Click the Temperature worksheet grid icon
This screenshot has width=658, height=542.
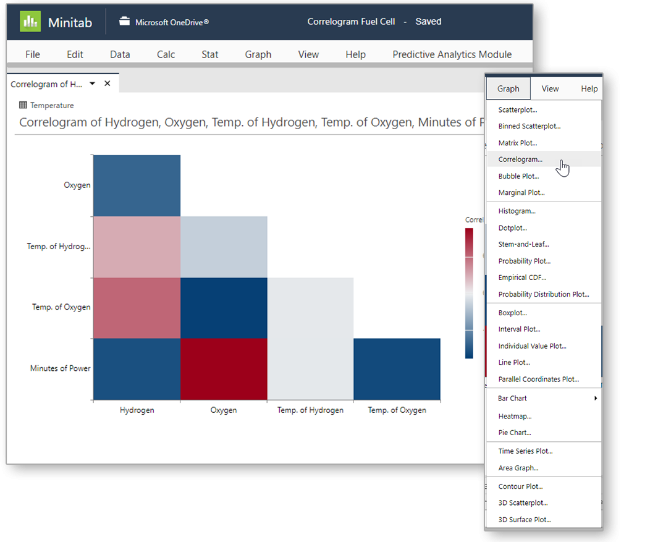[23, 105]
